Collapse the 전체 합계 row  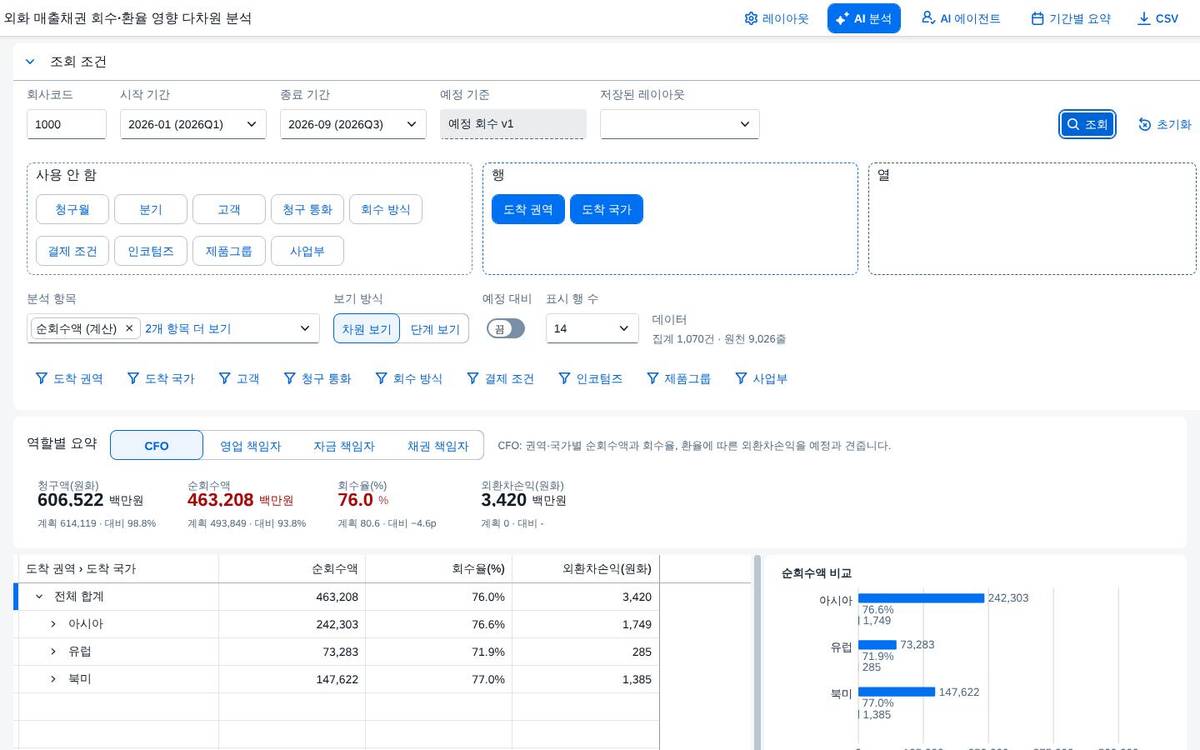[39, 597]
